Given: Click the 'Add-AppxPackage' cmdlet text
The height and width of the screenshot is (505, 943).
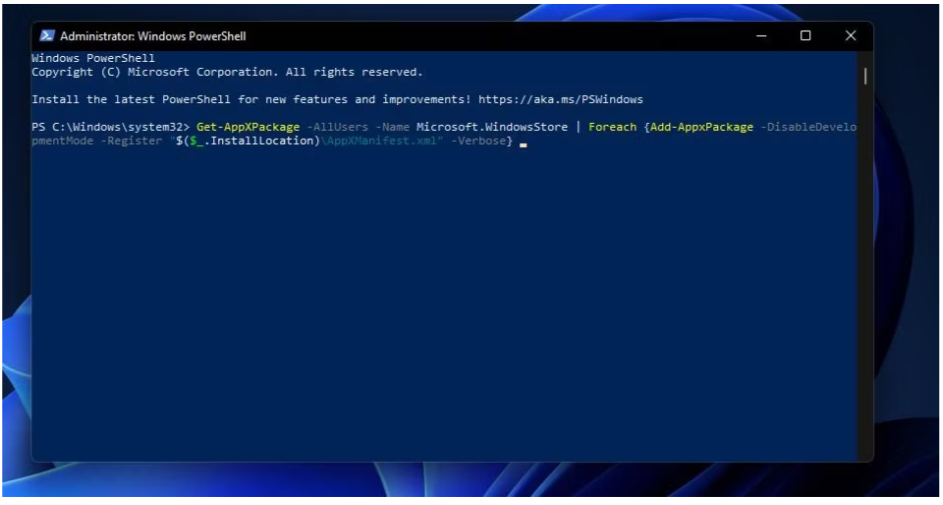Looking at the screenshot, I should [702, 127].
